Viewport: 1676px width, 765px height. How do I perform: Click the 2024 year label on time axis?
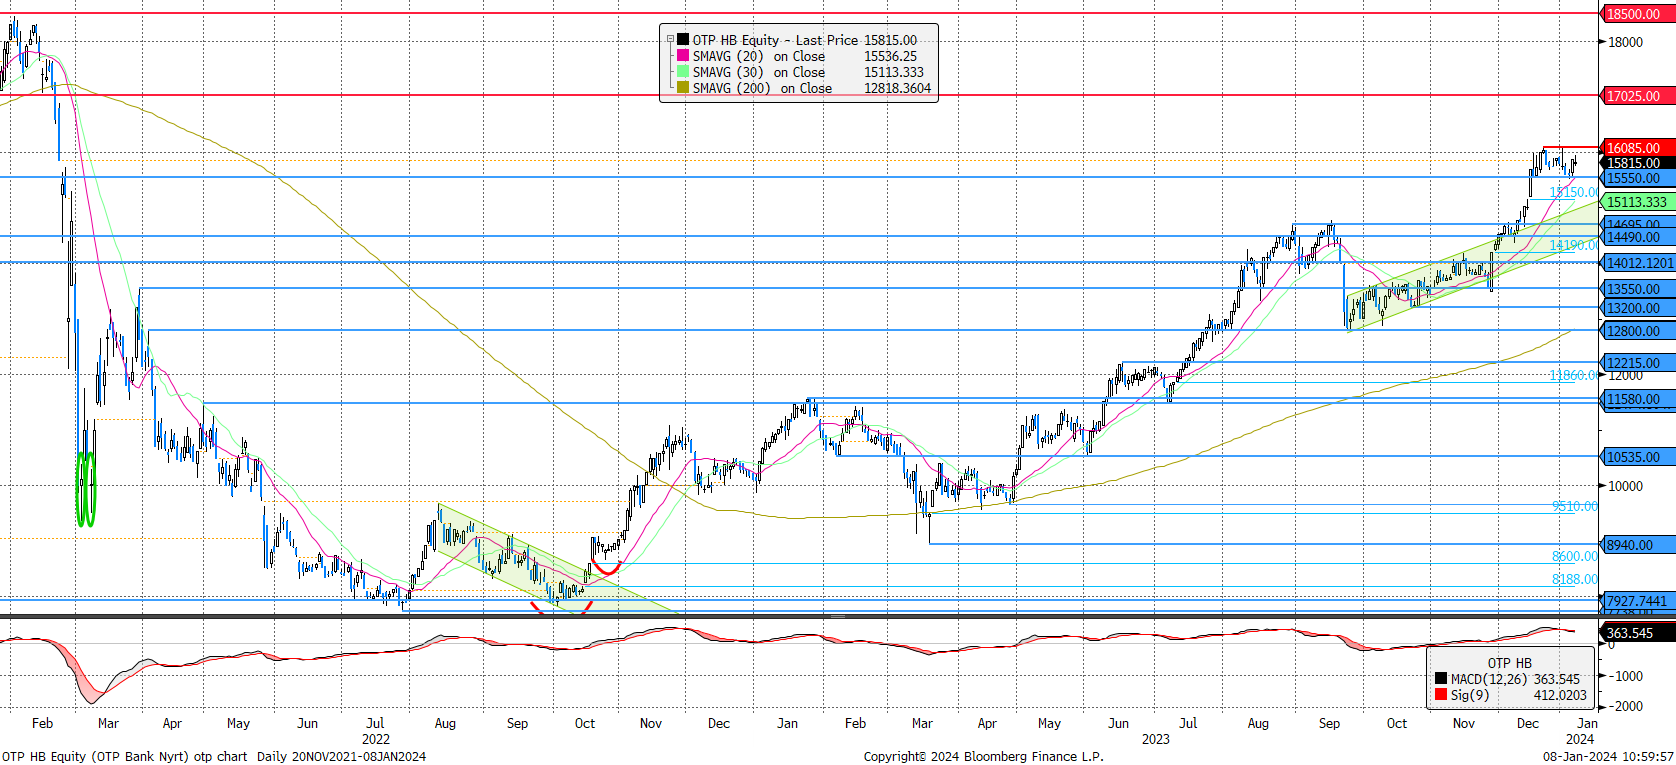coord(1580,739)
